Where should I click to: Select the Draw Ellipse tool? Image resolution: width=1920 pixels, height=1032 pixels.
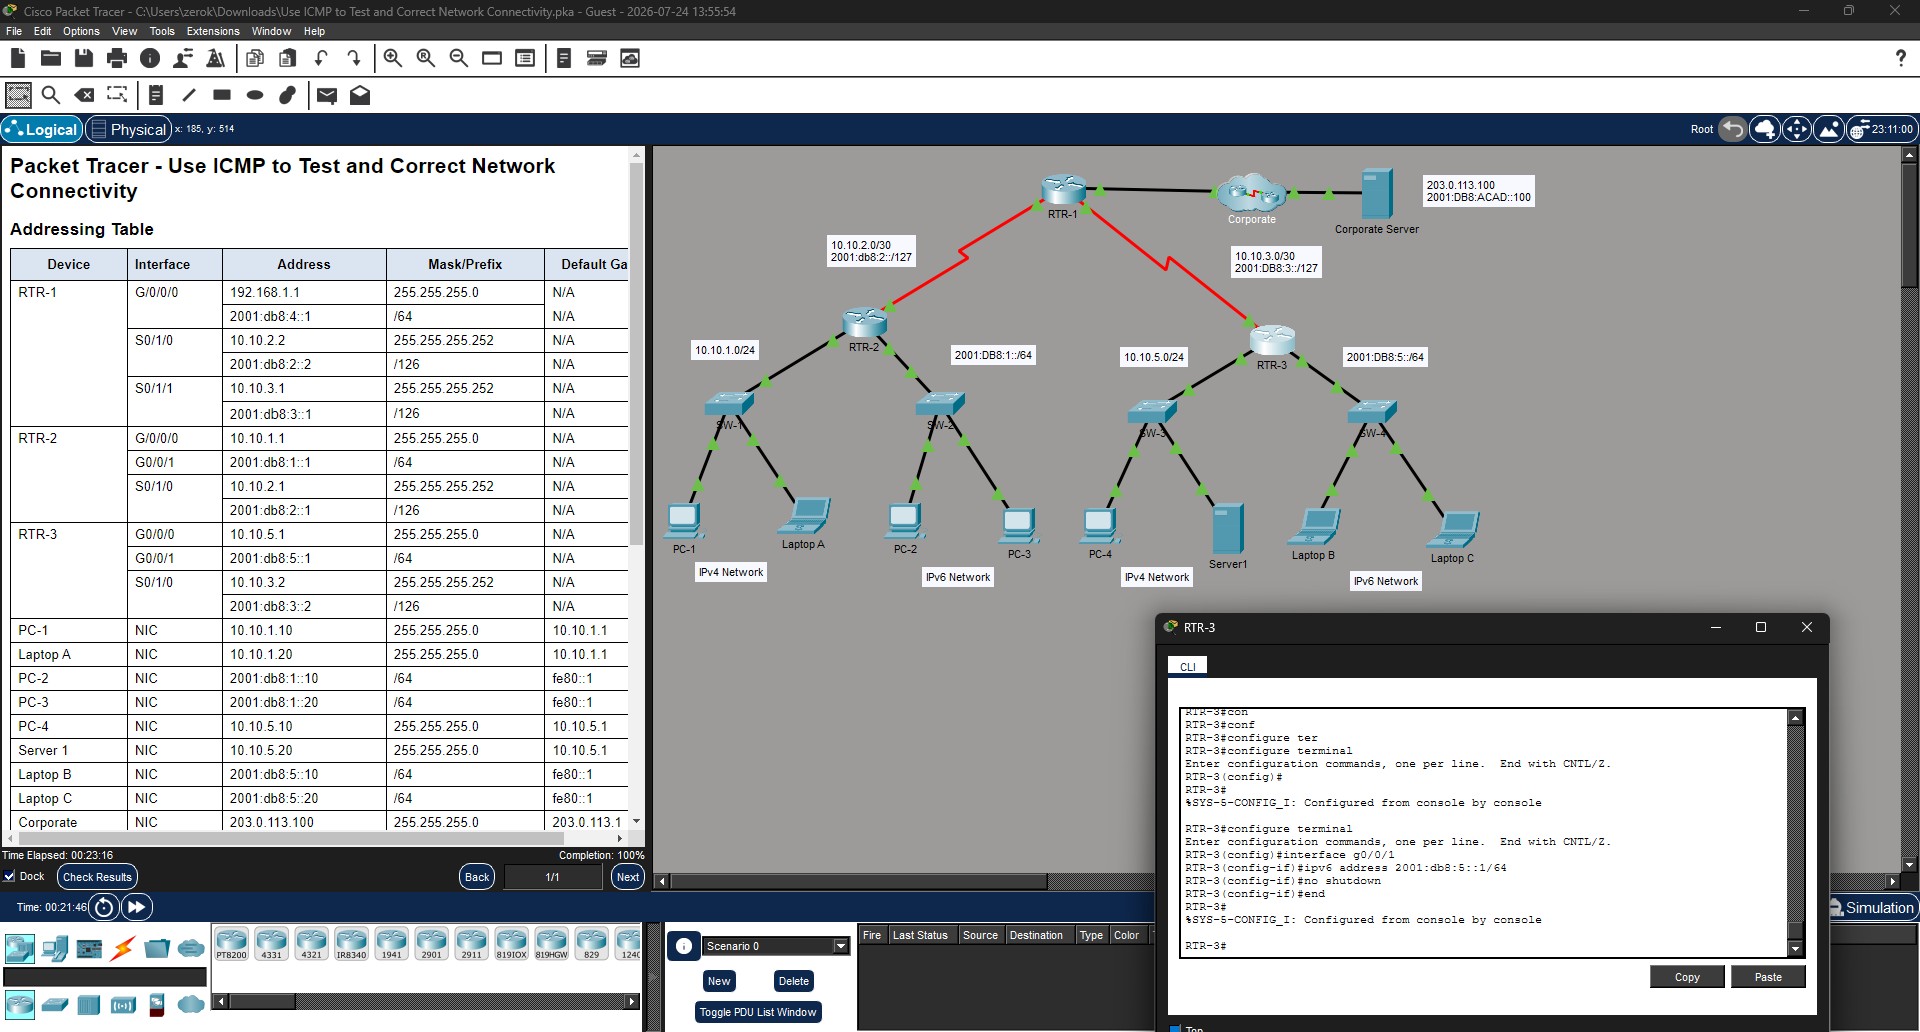(x=255, y=95)
